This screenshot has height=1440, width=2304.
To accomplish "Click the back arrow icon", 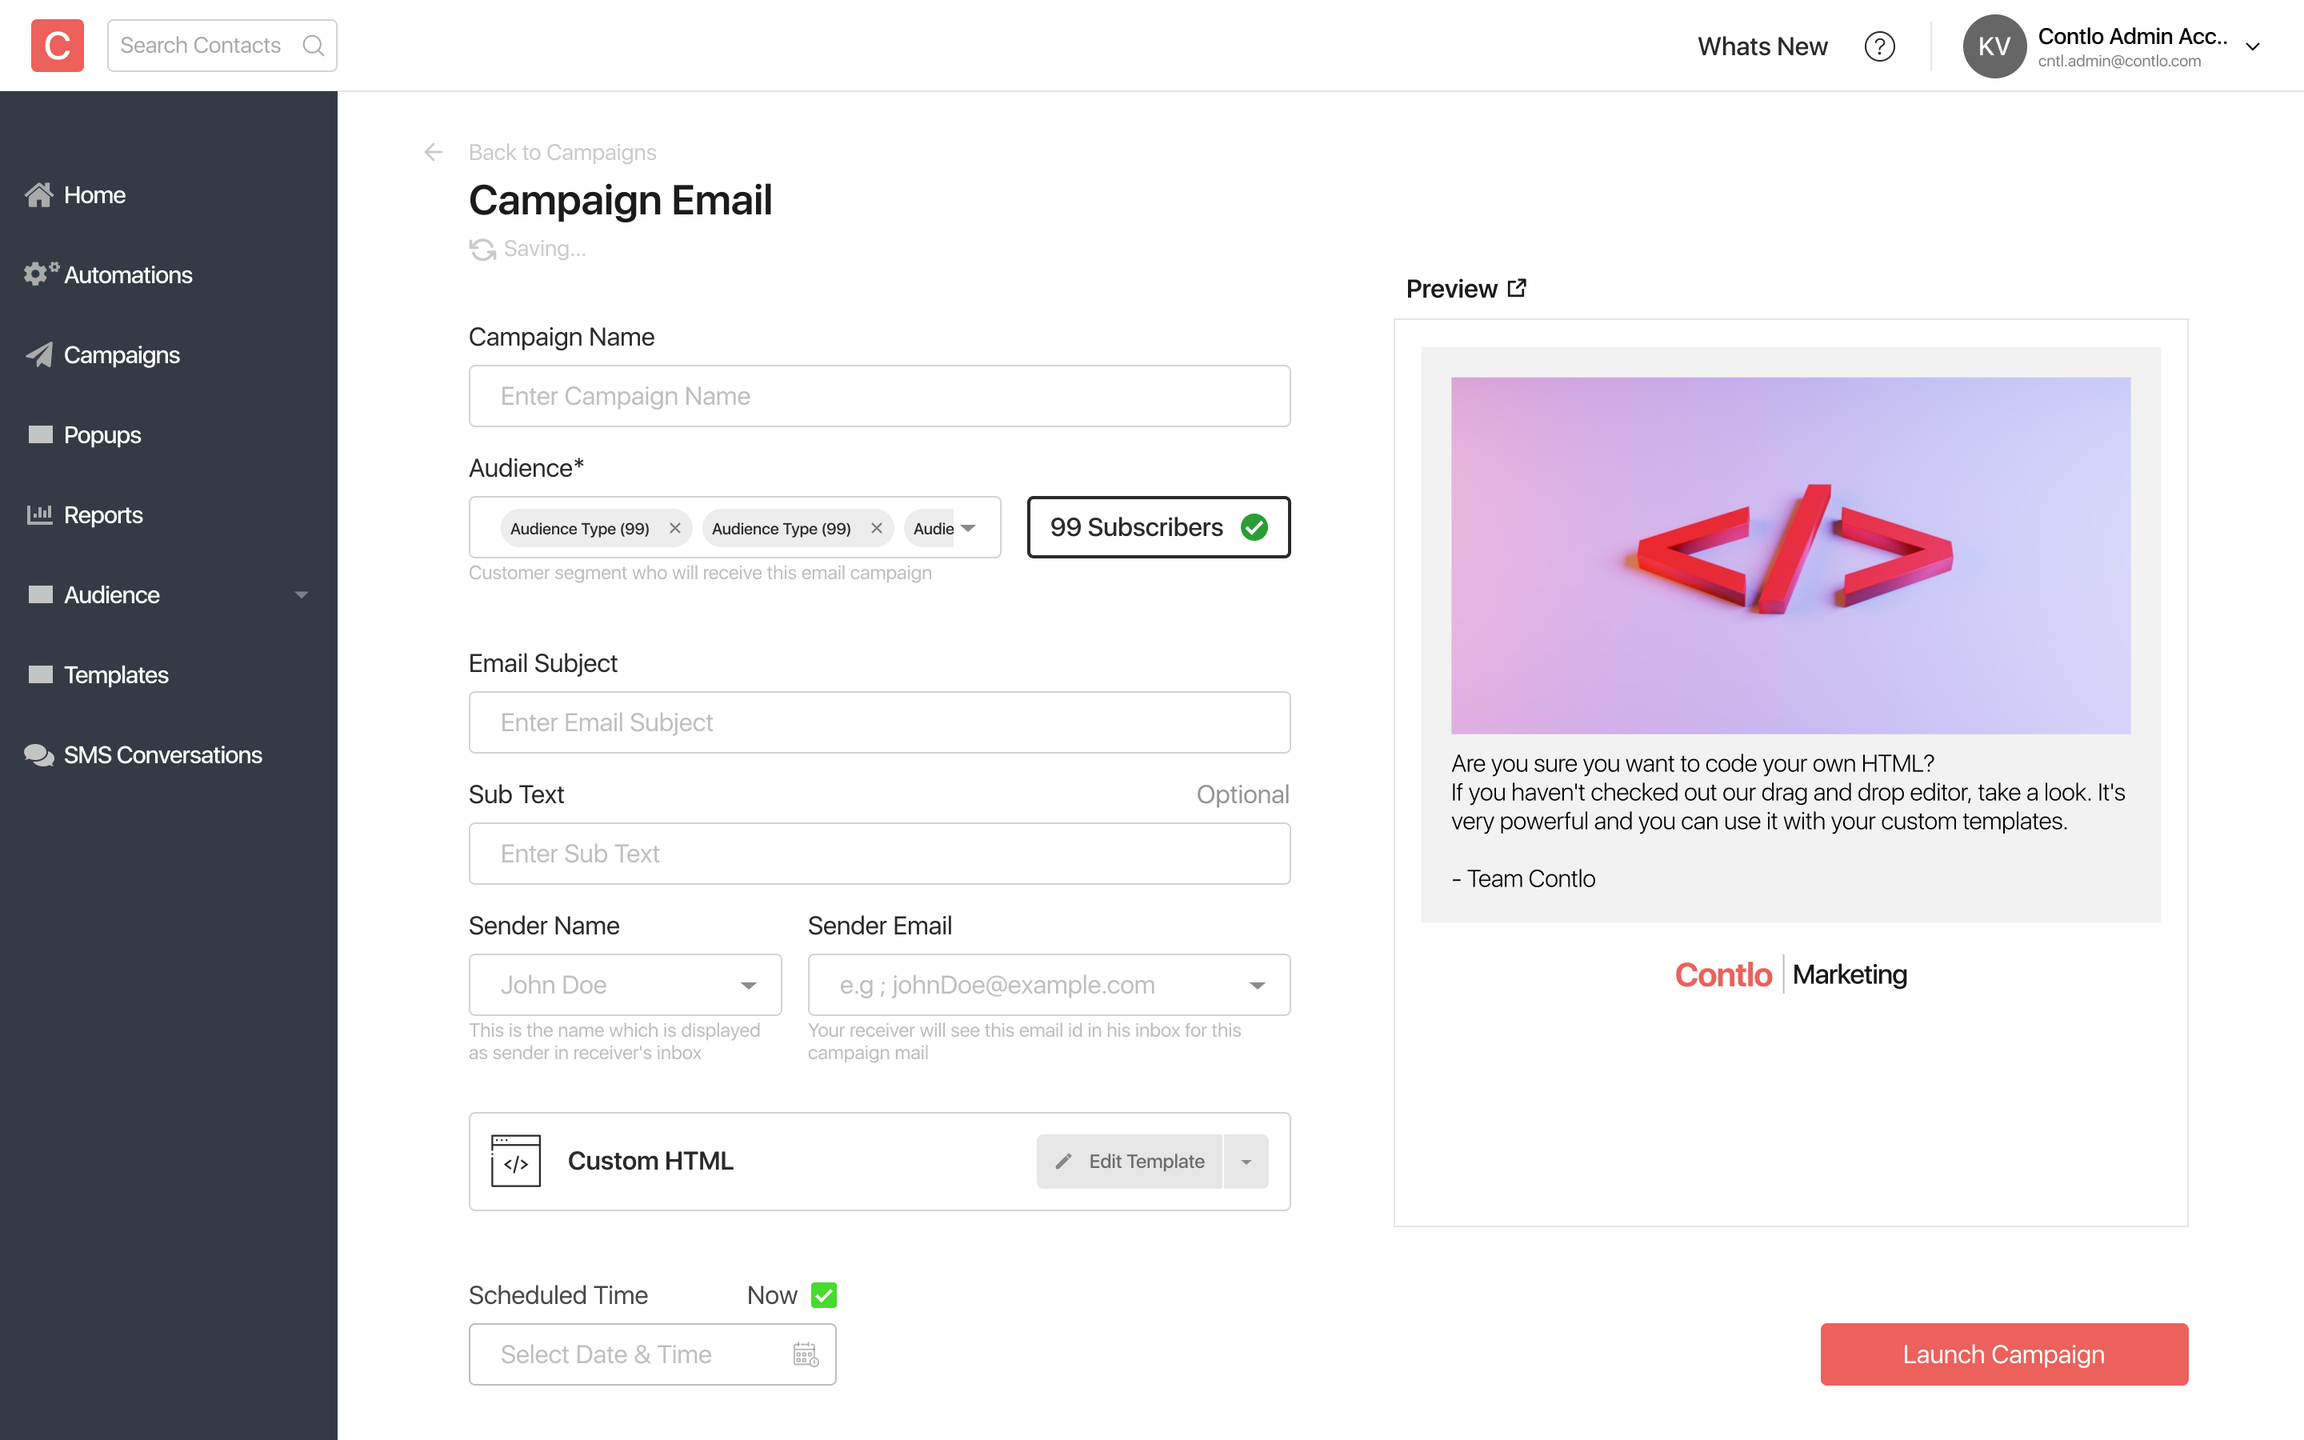I will (433, 152).
